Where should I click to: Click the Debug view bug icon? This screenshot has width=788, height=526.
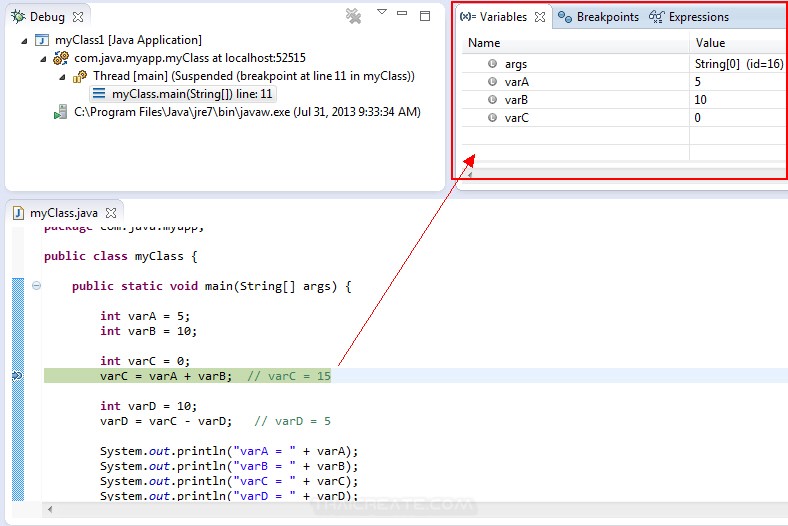pyautogui.click(x=18, y=17)
